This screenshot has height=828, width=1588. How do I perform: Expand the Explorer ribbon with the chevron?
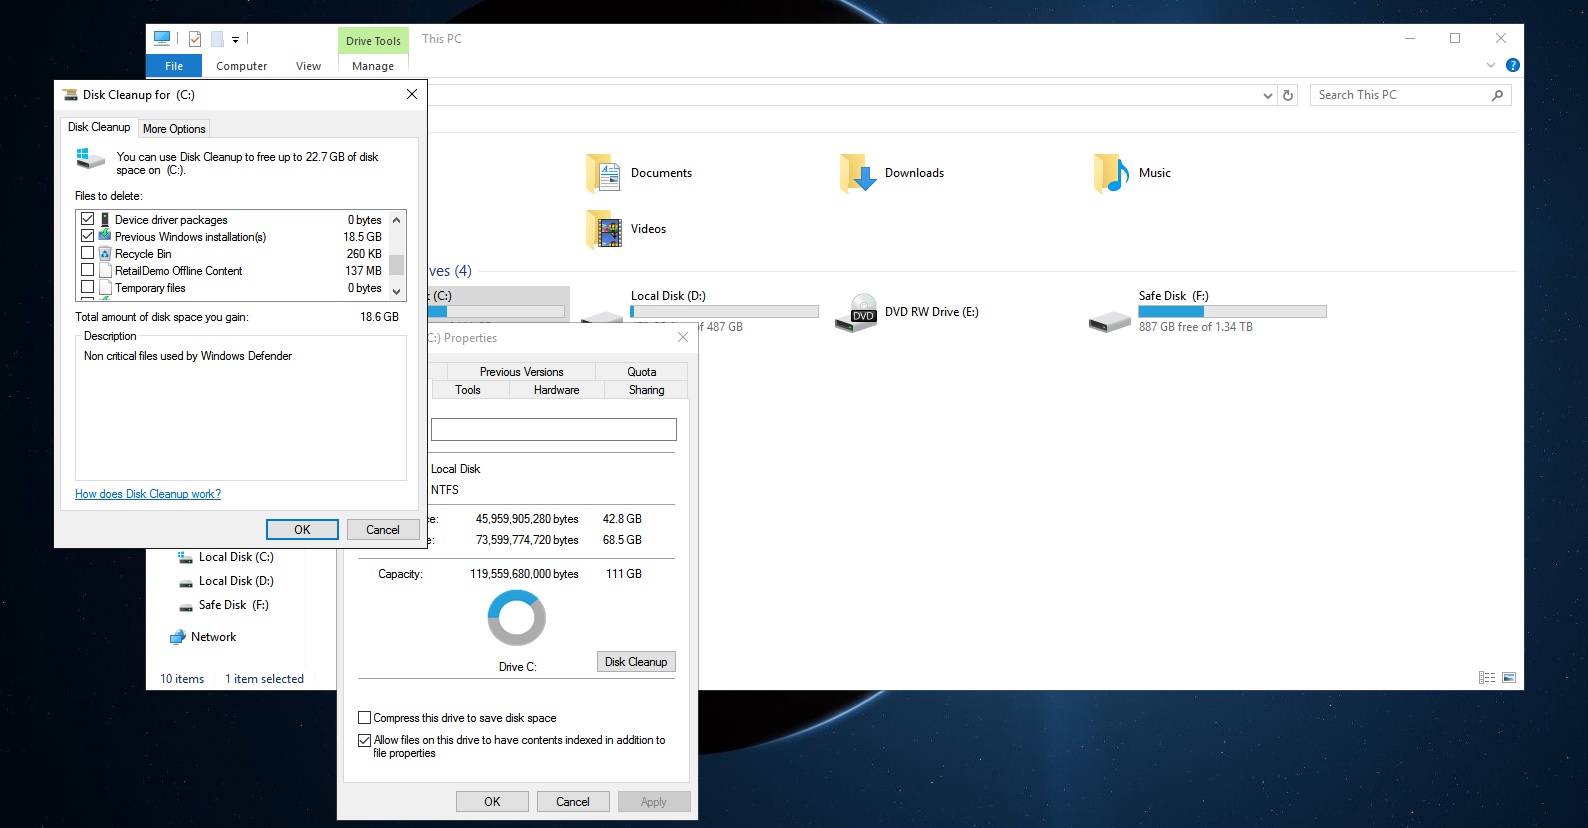point(1491,65)
